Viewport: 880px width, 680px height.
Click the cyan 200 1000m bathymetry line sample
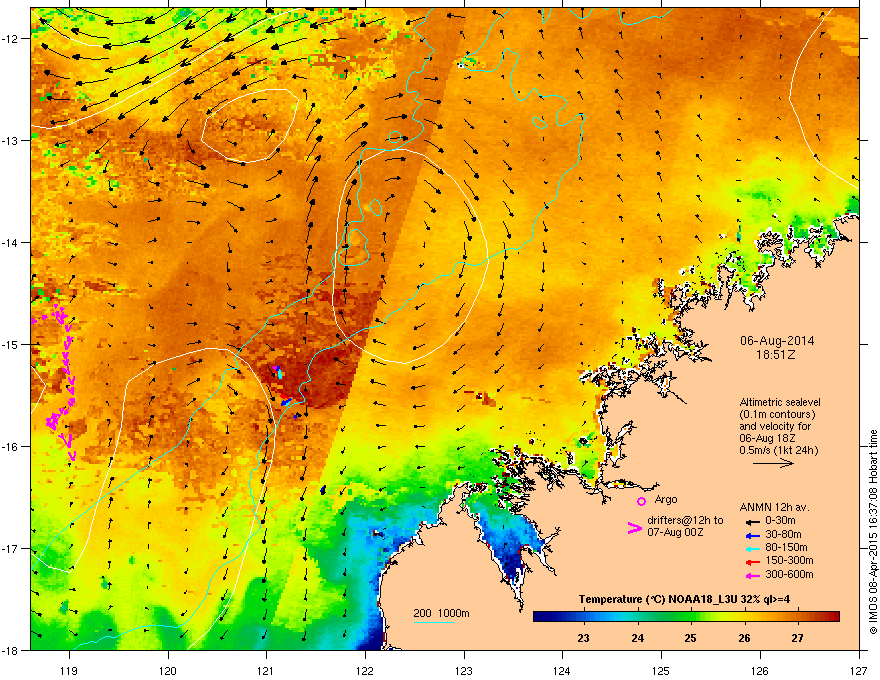433,622
